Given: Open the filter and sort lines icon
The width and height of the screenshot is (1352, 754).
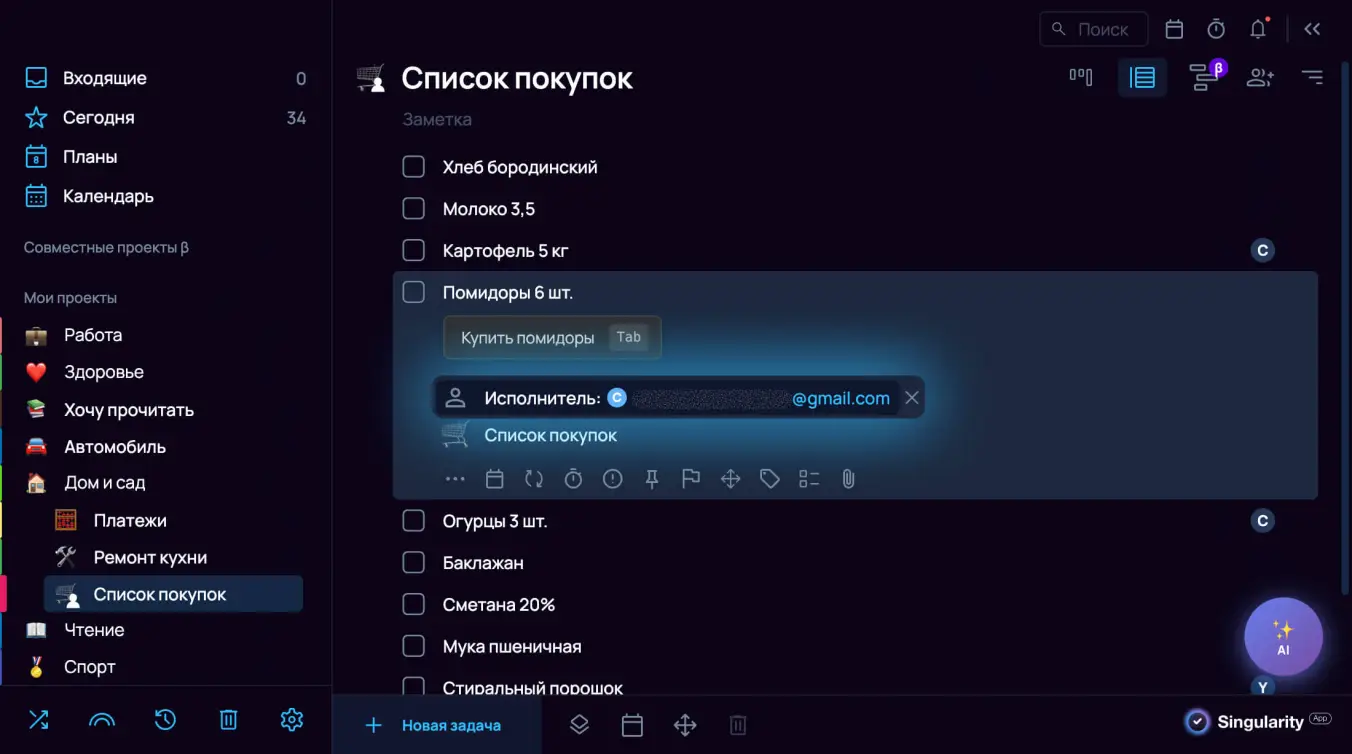Looking at the screenshot, I should [x=1312, y=77].
